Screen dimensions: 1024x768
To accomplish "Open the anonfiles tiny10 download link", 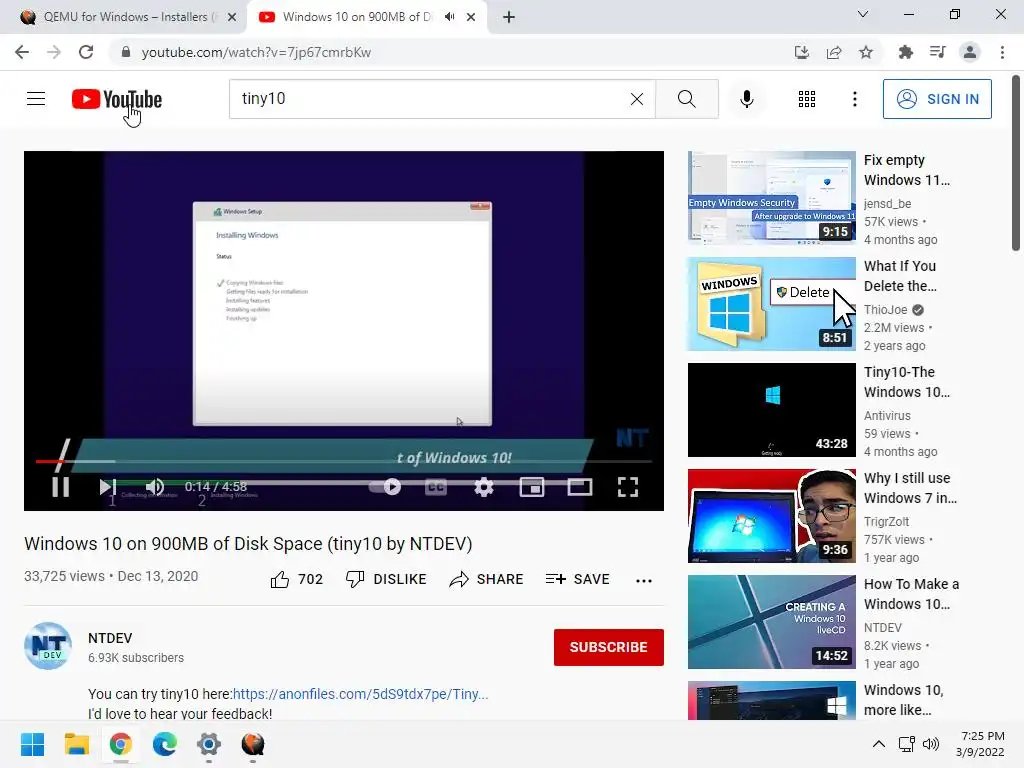I will (360, 694).
